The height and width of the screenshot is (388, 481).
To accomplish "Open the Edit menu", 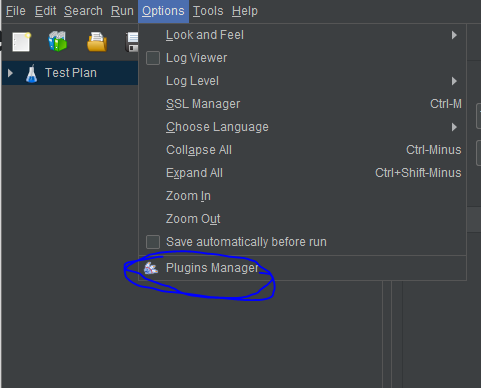I will tap(46, 11).
